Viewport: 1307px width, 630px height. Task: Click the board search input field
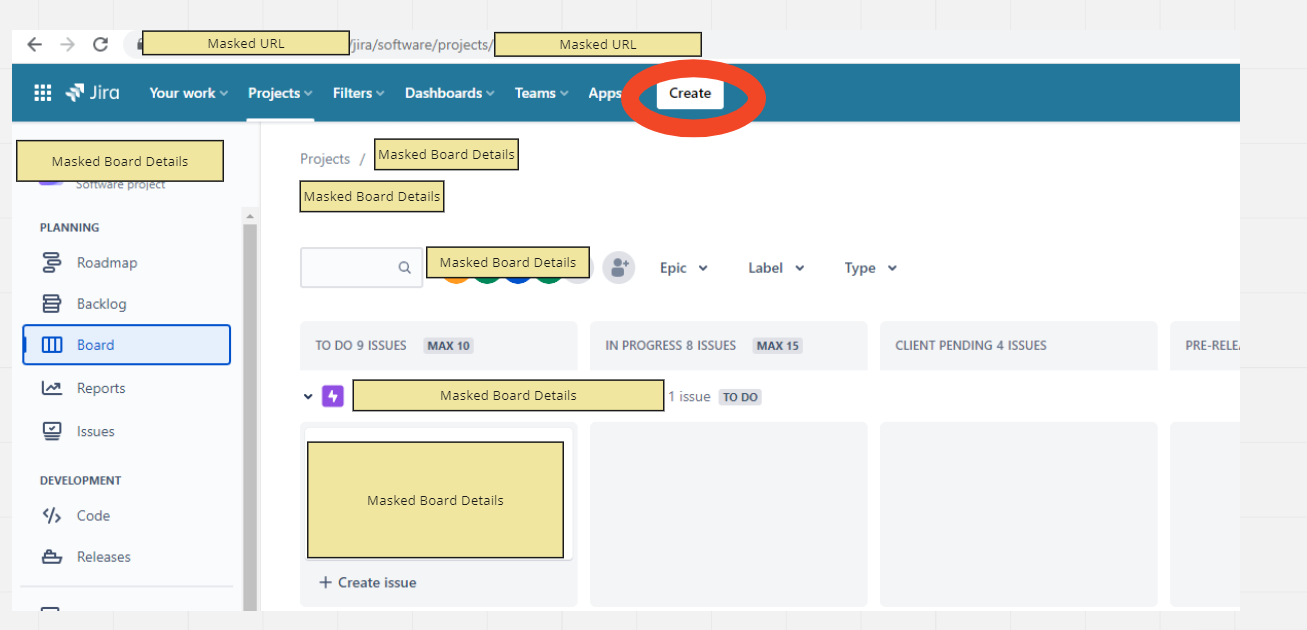click(x=361, y=268)
